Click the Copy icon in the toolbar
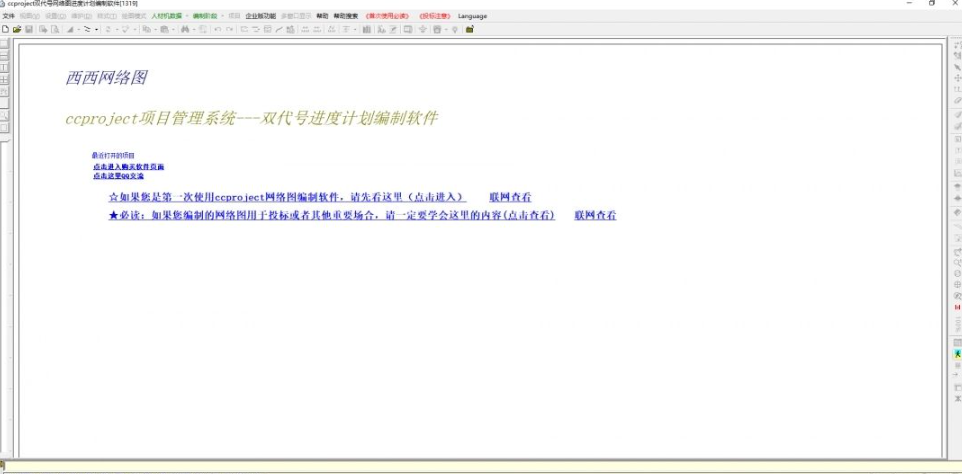 pyautogui.click(x=147, y=29)
